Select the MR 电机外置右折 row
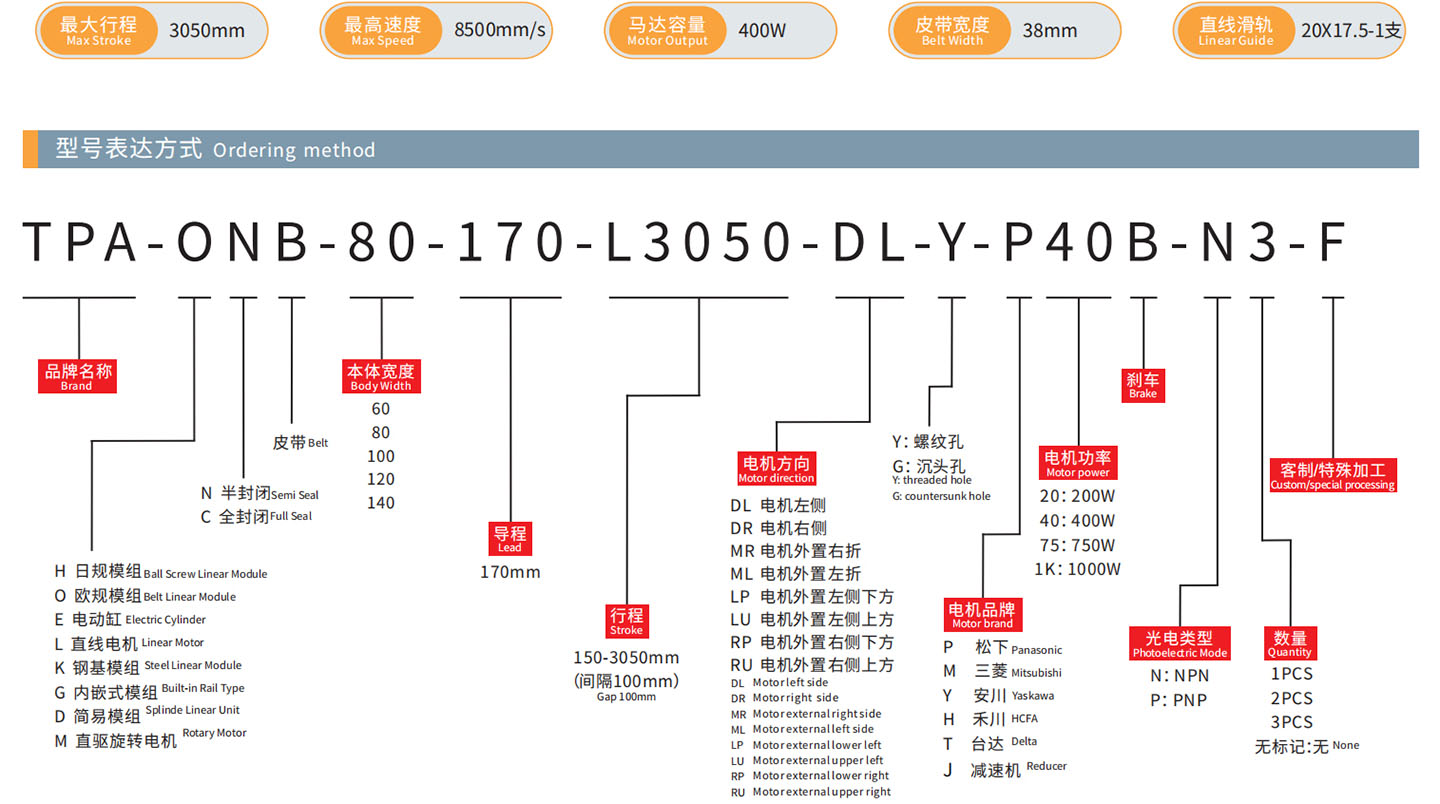 (x=795, y=551)
